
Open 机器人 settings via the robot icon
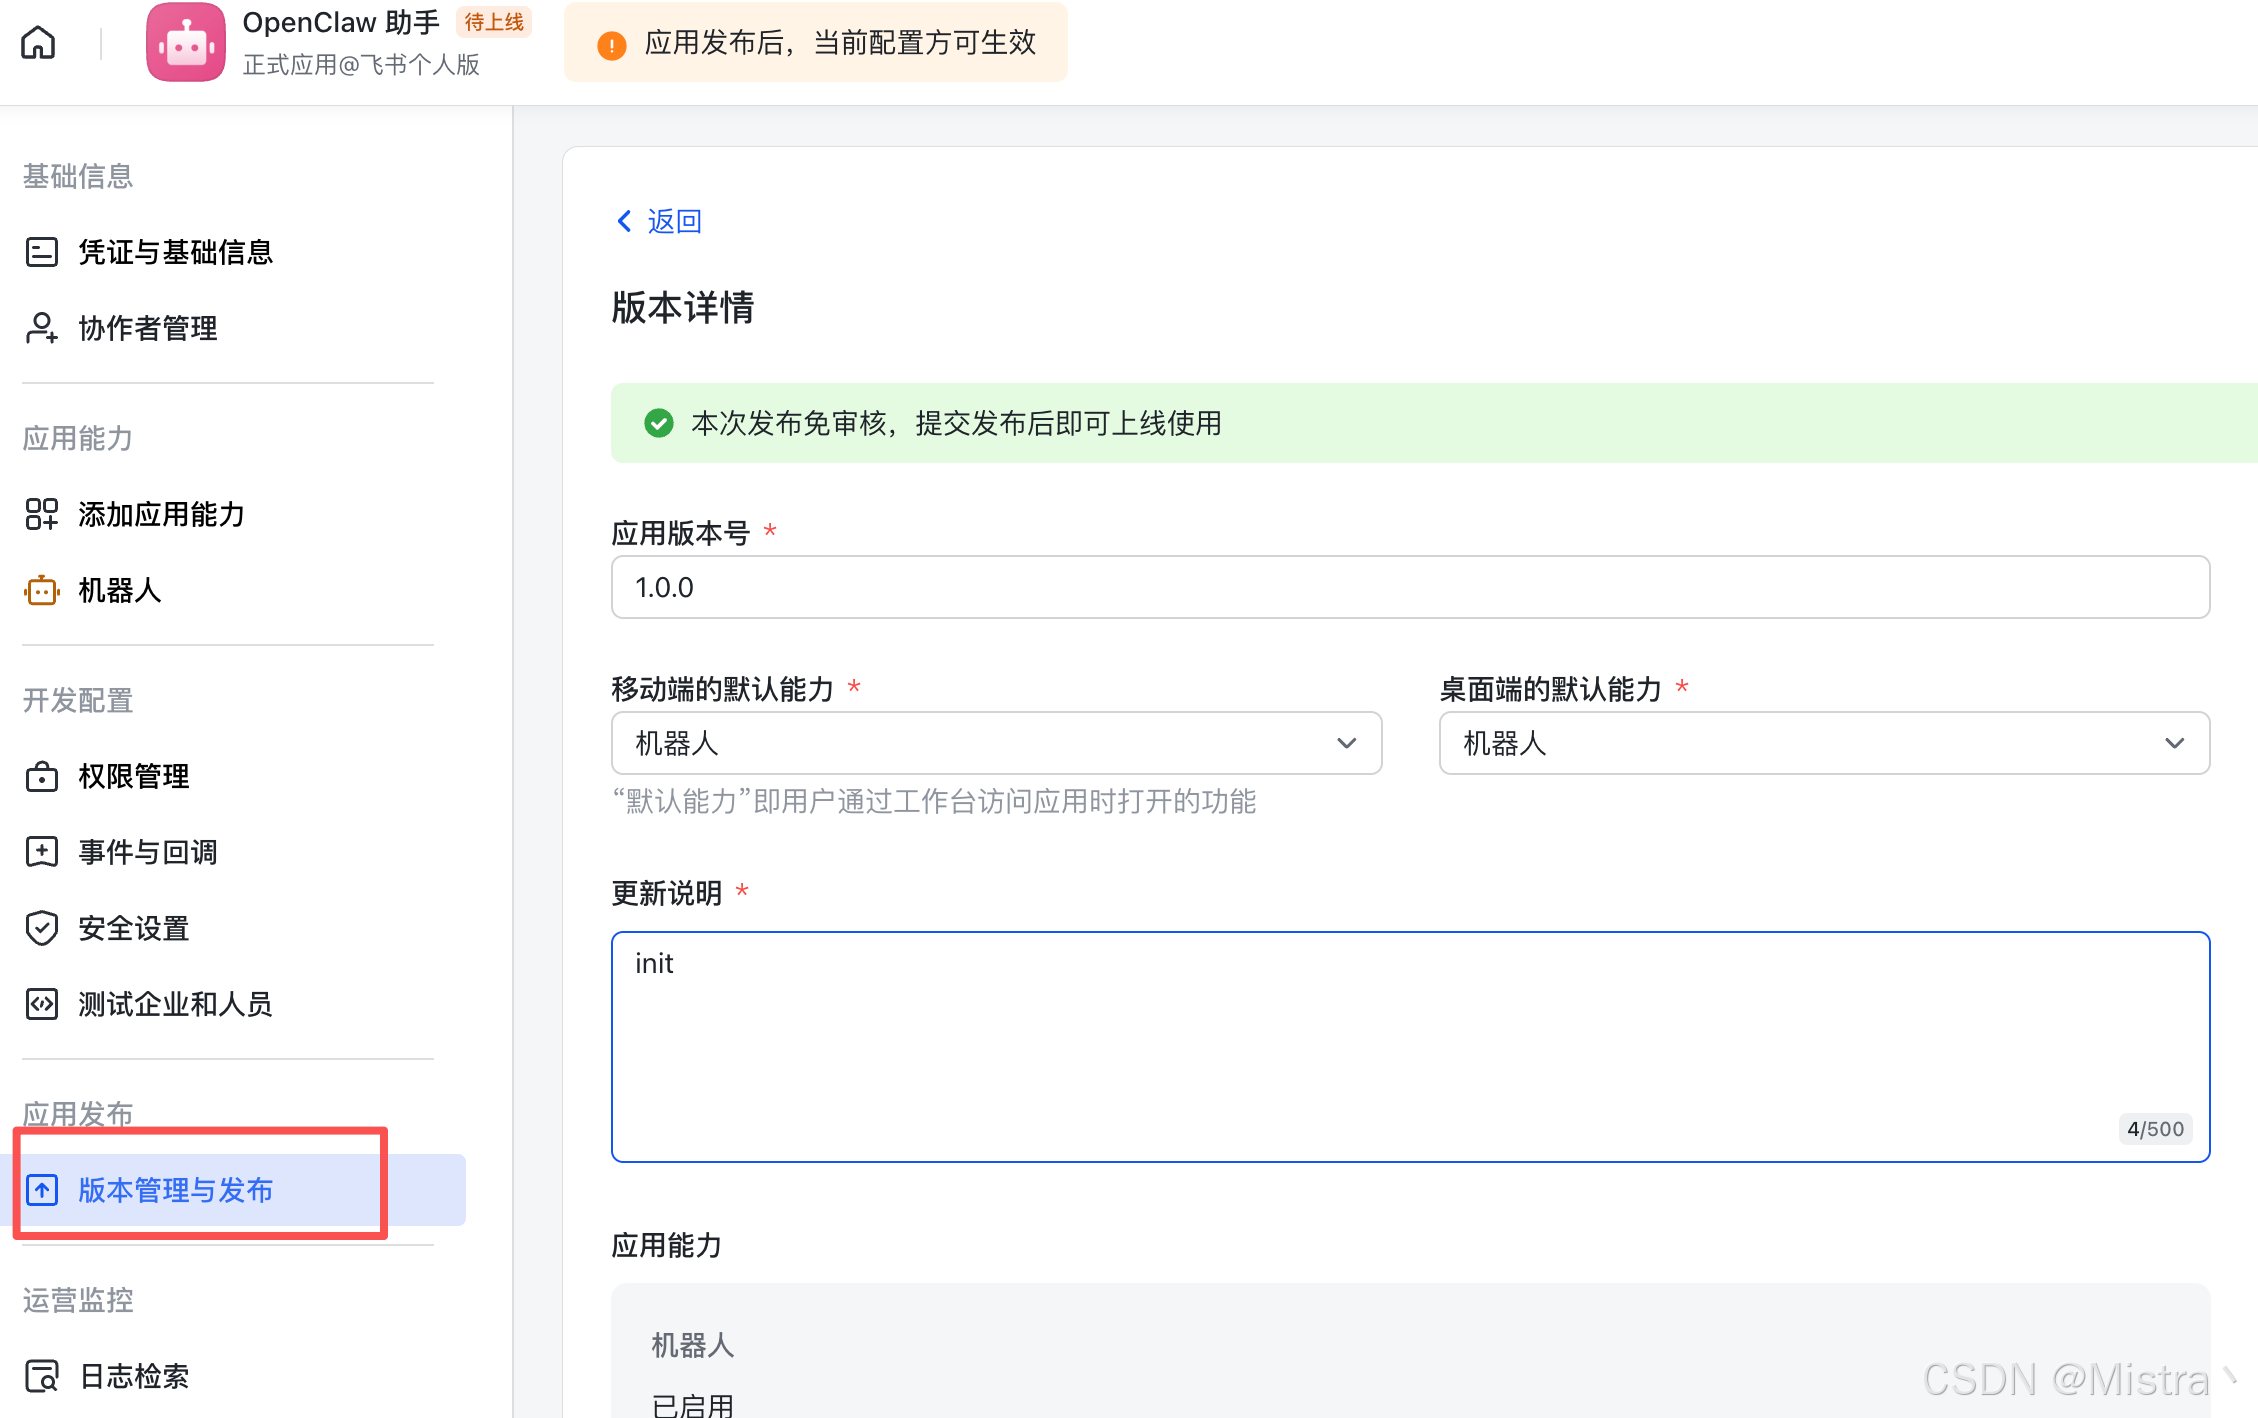pyautogui.click(x=41, y=590)
